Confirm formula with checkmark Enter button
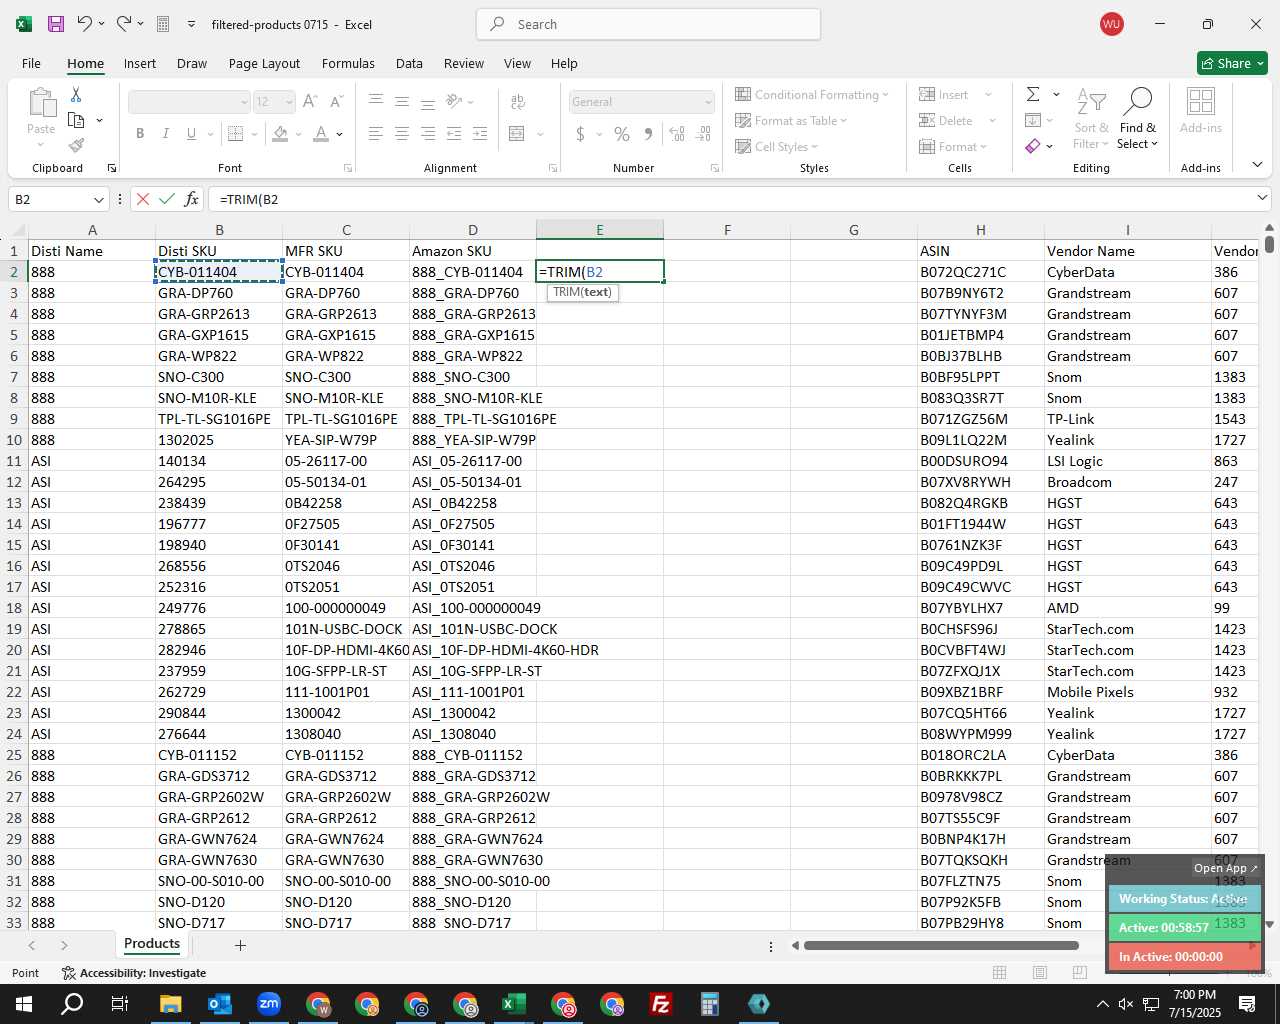 pyautogui.click(x=167, y=199)
